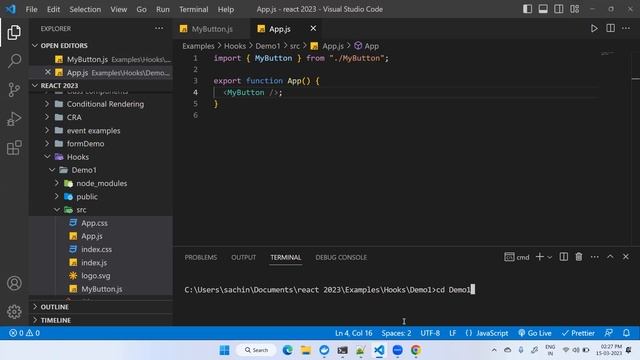Split the editor to the right
Image resolution: width=640 pixels, height=360 pixels.
[610, 29]
